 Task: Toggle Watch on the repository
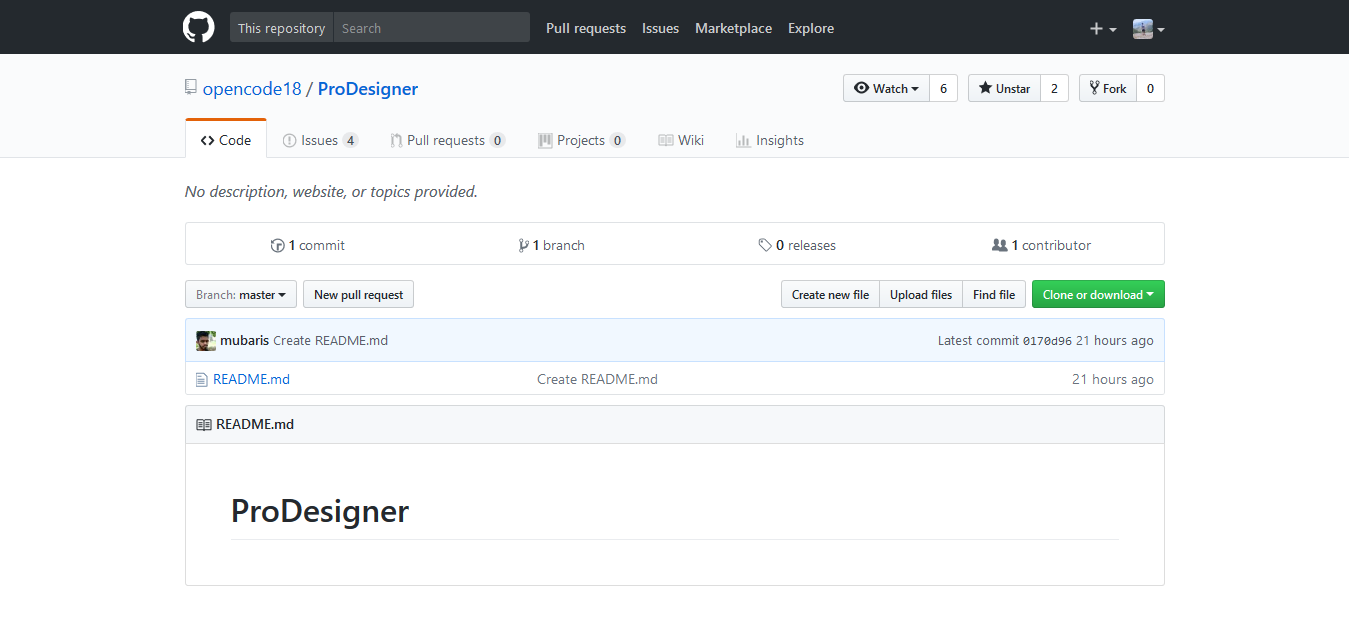886,88
